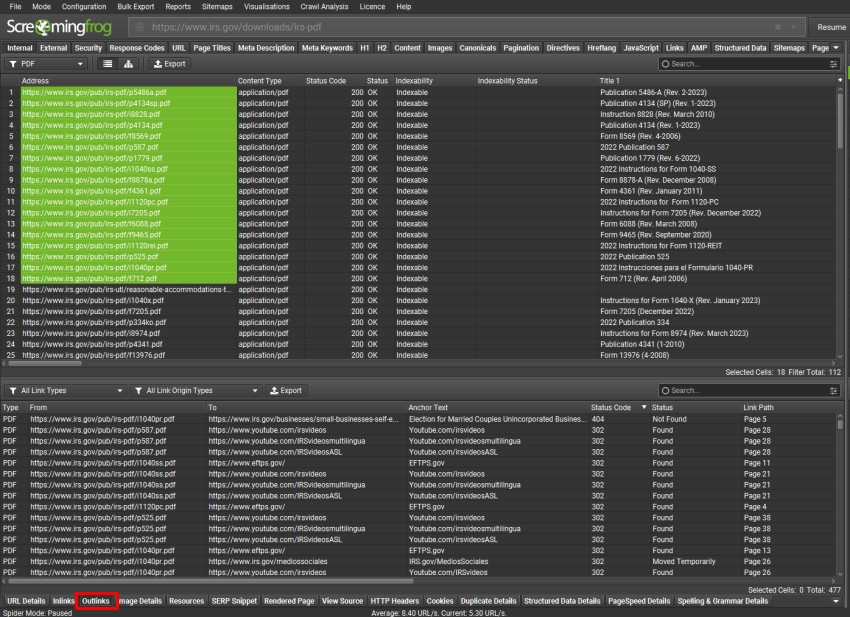Click the globe icon in the URL bar
Viewport: 850px width, 617px height.
pyautogui.click(x=140, y=27)
